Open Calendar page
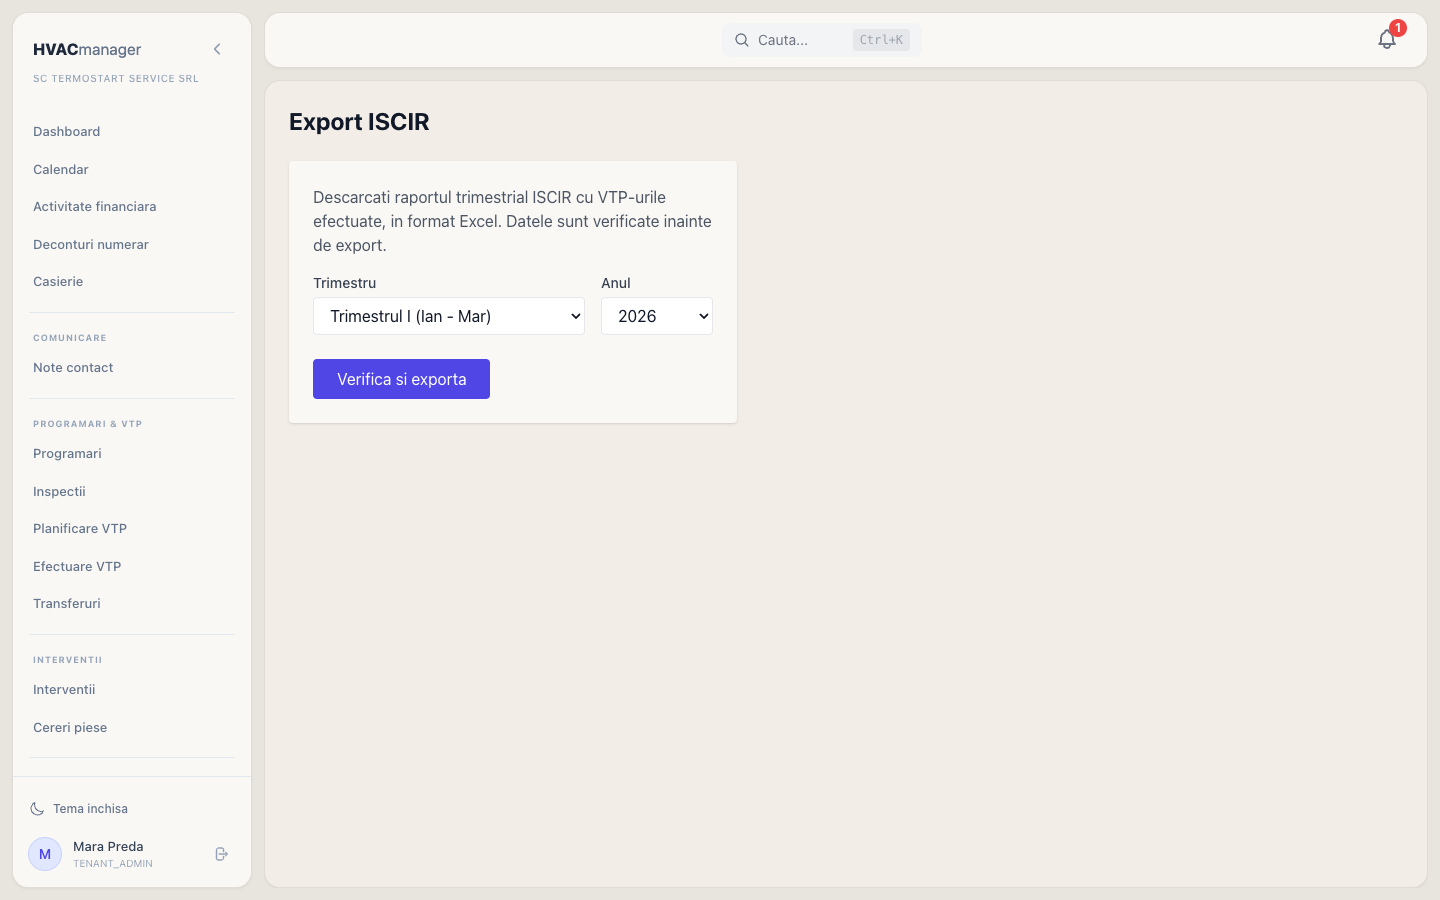 (61, 169)
